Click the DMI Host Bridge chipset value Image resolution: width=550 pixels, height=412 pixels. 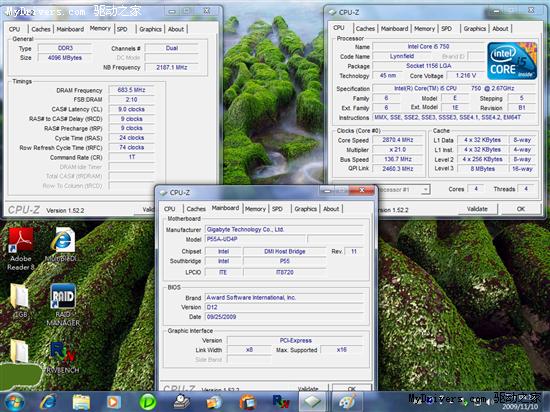coord(284,251)
